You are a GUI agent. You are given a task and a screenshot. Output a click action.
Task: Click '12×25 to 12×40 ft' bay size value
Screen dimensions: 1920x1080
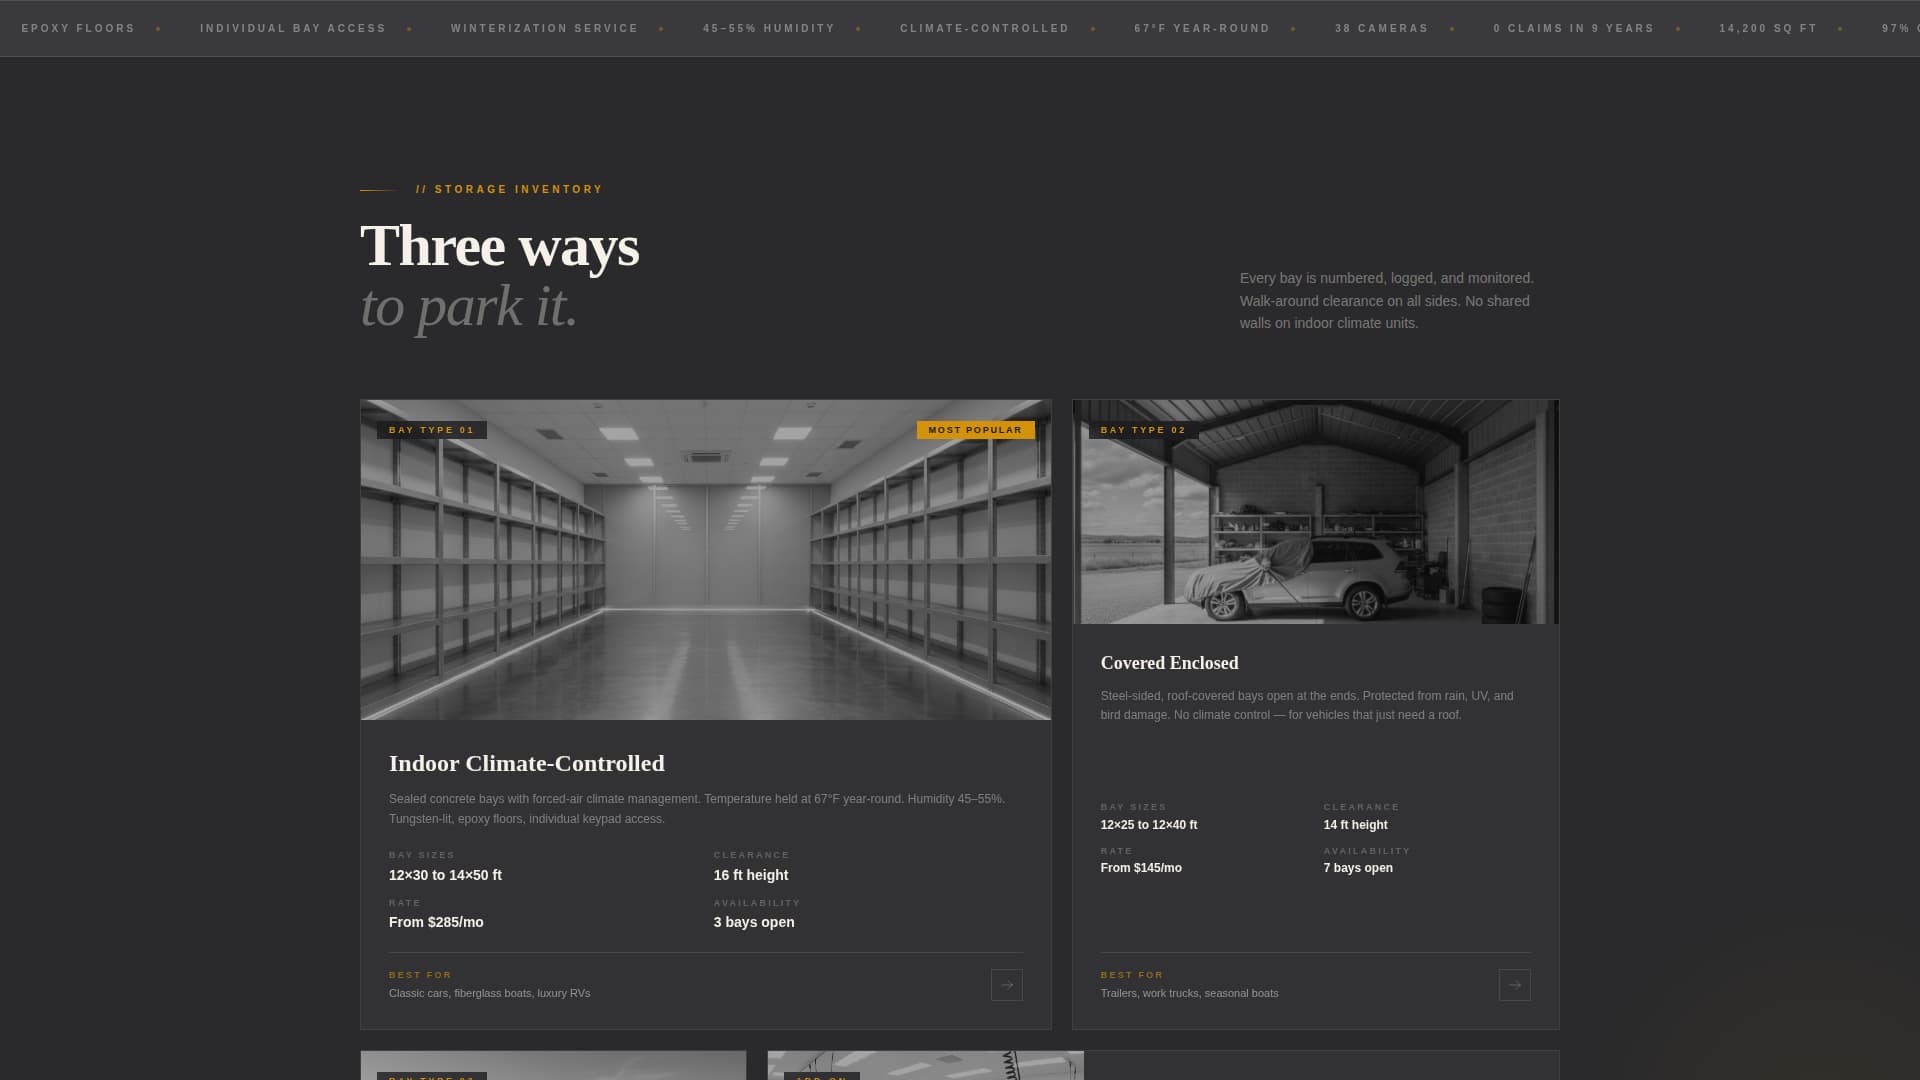click(1149, 825)
